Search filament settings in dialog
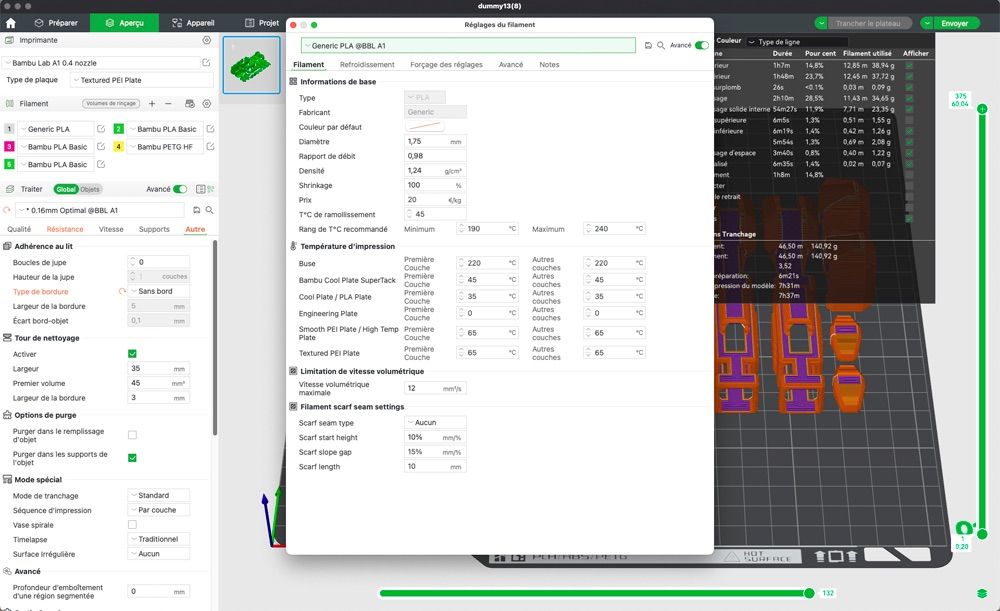 point(661,45)
